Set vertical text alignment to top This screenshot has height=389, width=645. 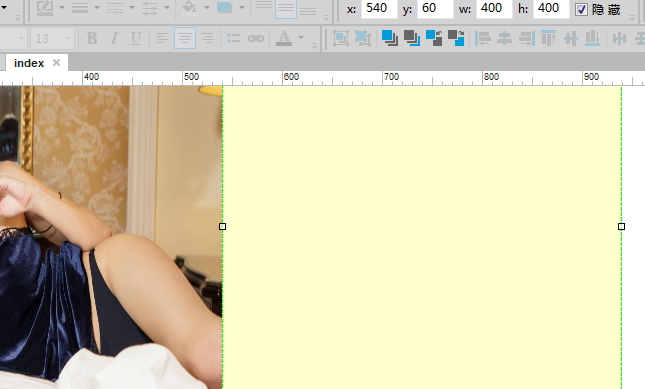coord(264,8)
